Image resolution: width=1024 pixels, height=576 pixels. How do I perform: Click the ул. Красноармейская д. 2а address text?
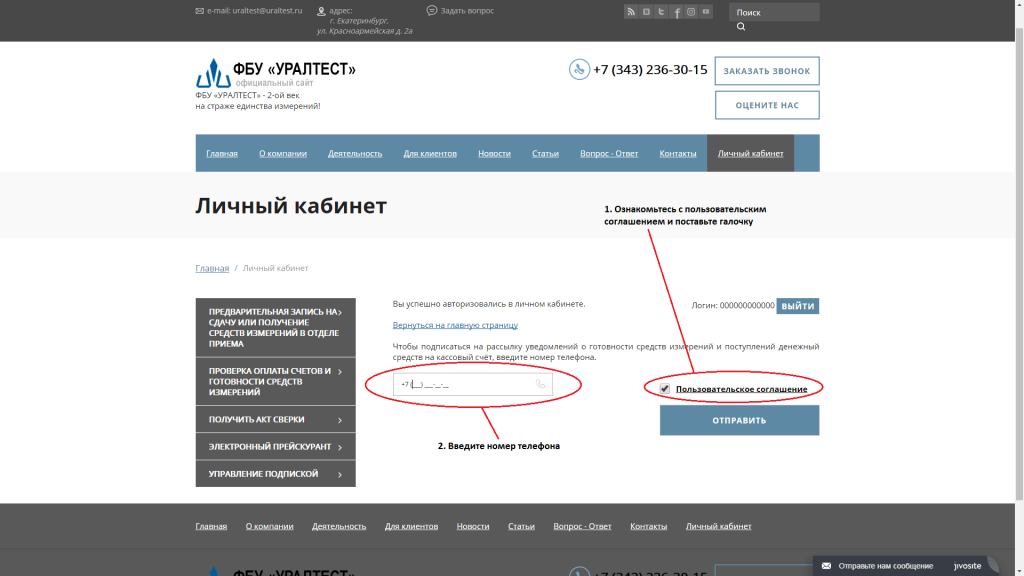pos(364,31)
